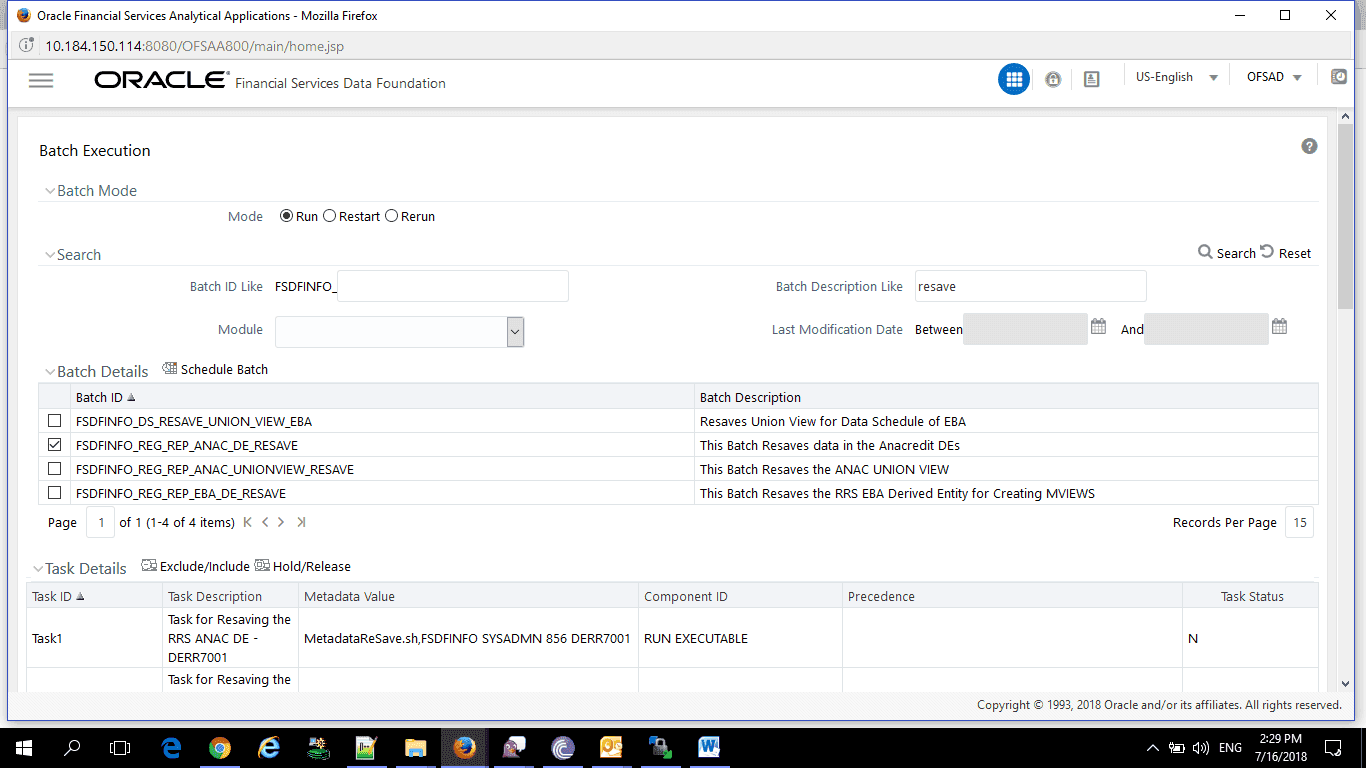
Task: Open the Windows notification center
Action: pyautogui.click(x=1333, y=747)
